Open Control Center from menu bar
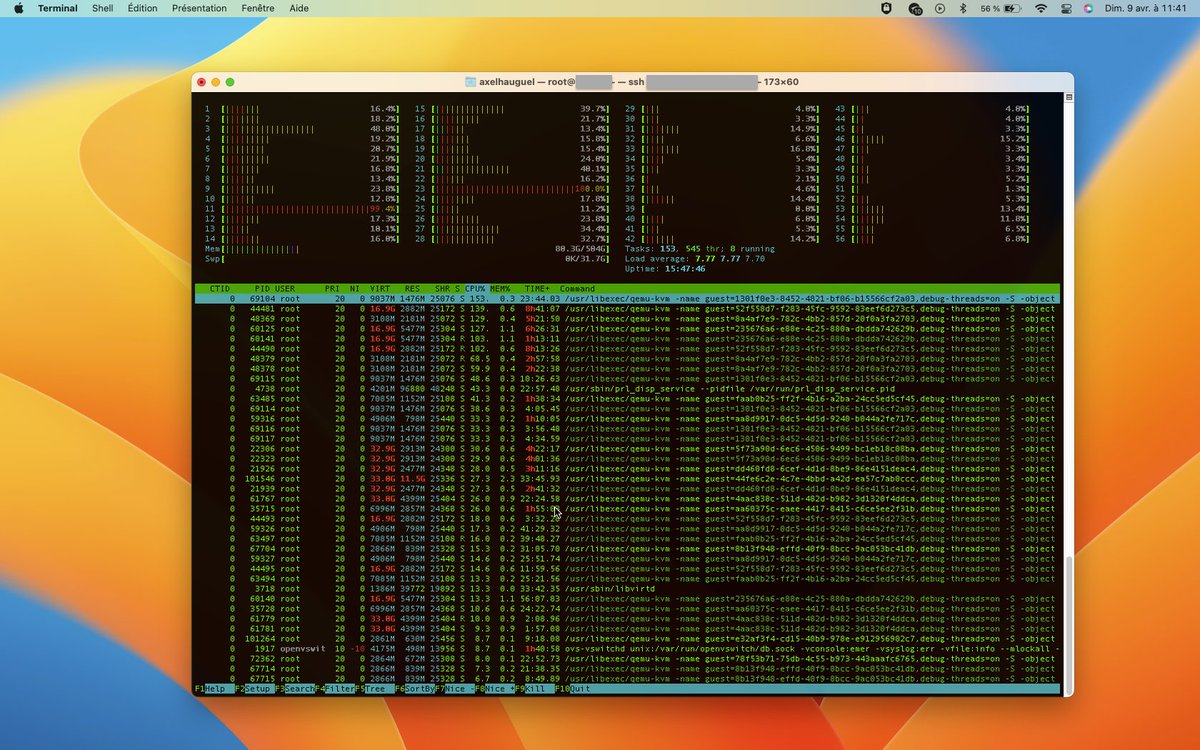 [1065, 8]
